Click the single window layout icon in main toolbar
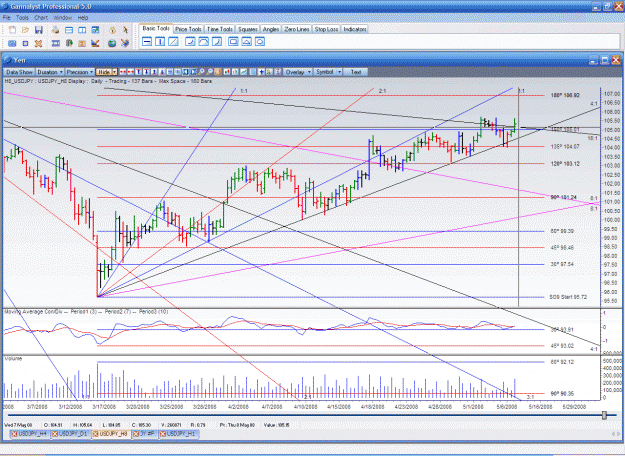 (69, 30)
